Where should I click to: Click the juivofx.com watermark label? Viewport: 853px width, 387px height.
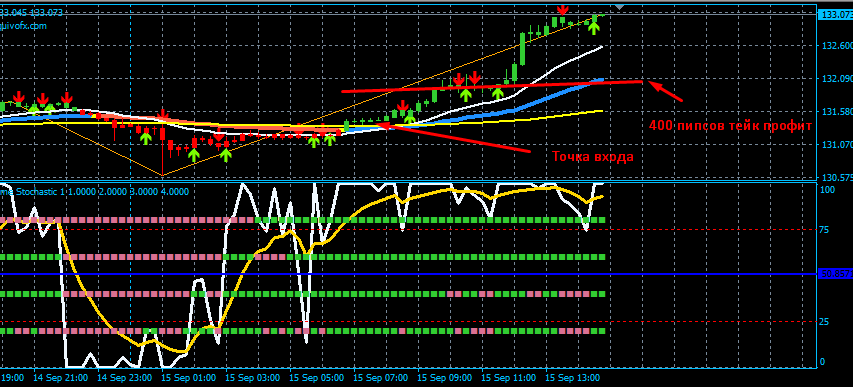pyautogui.click(x=23, y=26)
